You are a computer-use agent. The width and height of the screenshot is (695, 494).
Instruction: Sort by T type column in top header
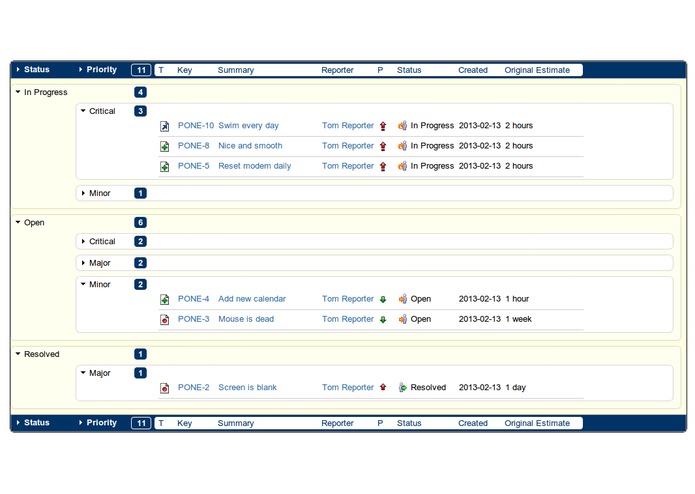click(x=161, y=70)
